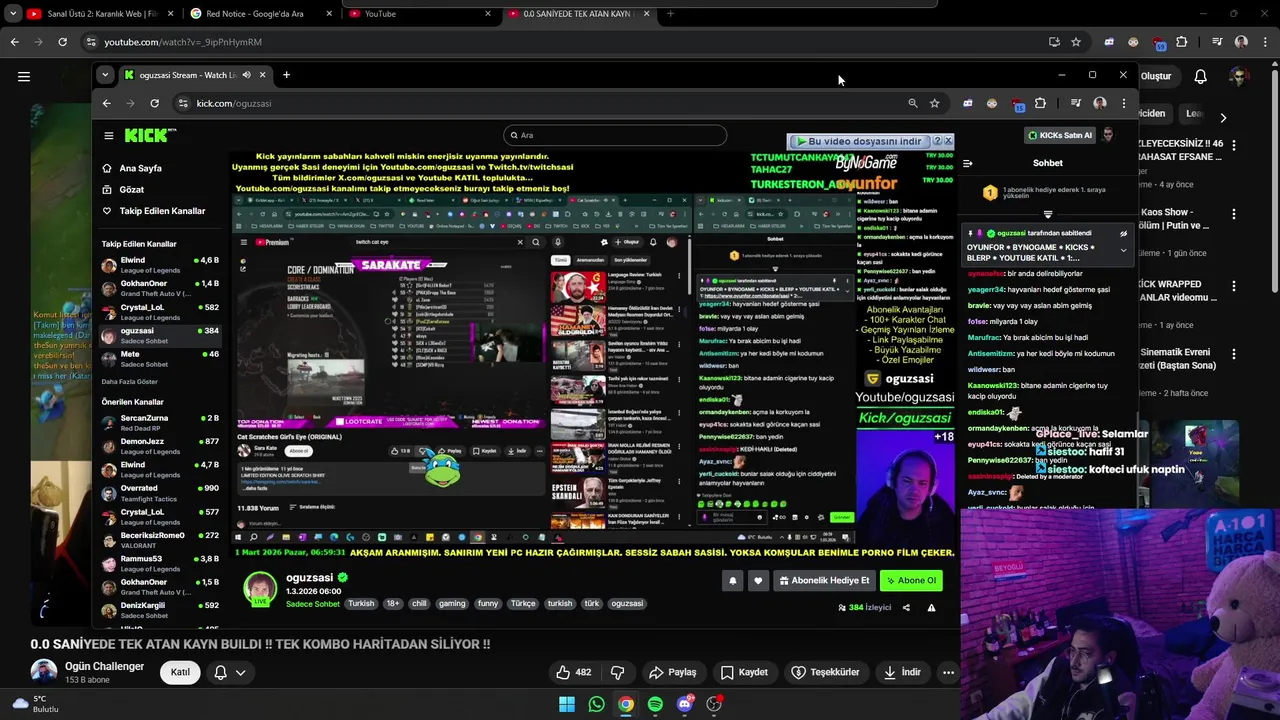
Task: Click KICKs Satın Al button
Action: click(1060, 135)
